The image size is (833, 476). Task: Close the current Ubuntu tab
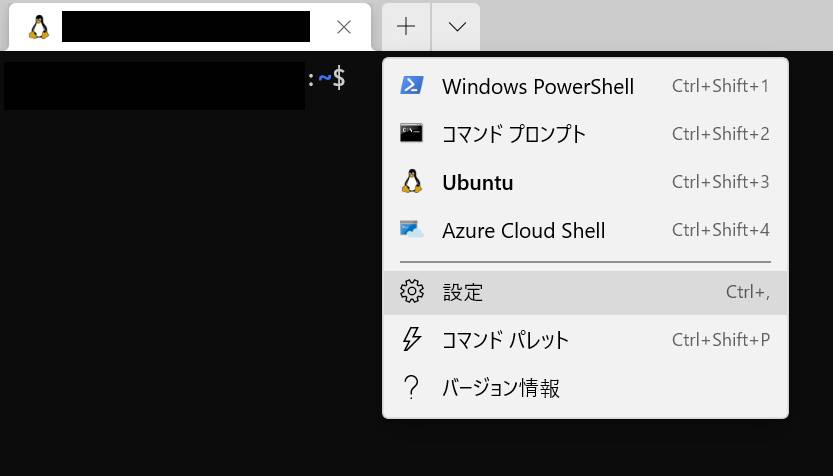344,27
